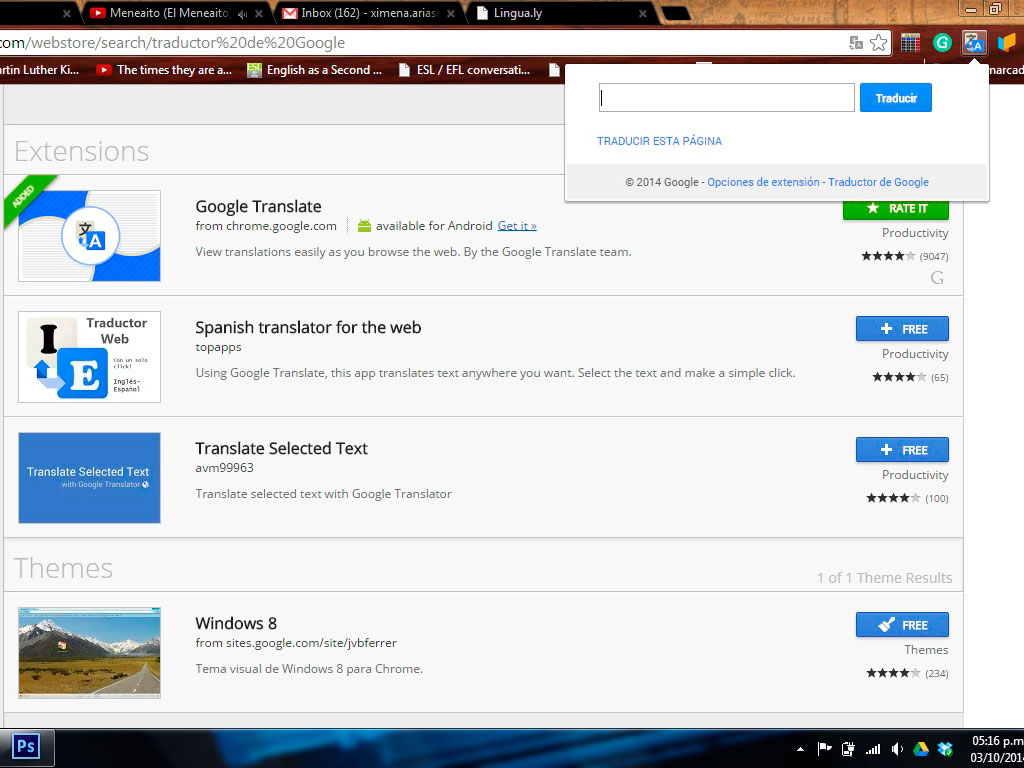Screen dimensions: 1024x768
Task: Click the Windows 8 'Themes' category label
Action: coord(926,650)
